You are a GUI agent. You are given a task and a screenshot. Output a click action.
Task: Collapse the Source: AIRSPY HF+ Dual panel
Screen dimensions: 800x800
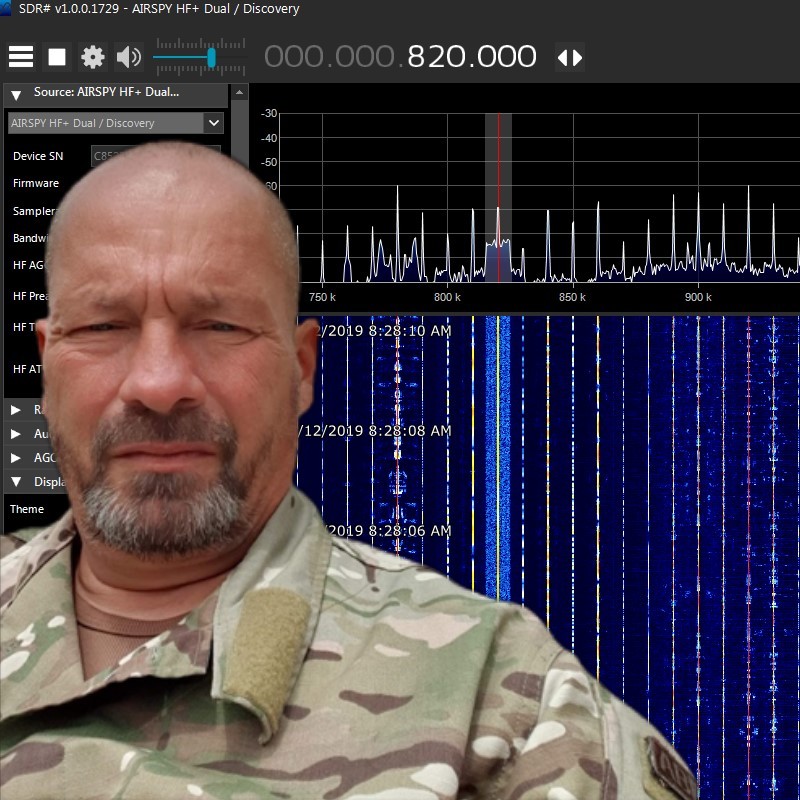pyautogui.click(x=14, y=94)
